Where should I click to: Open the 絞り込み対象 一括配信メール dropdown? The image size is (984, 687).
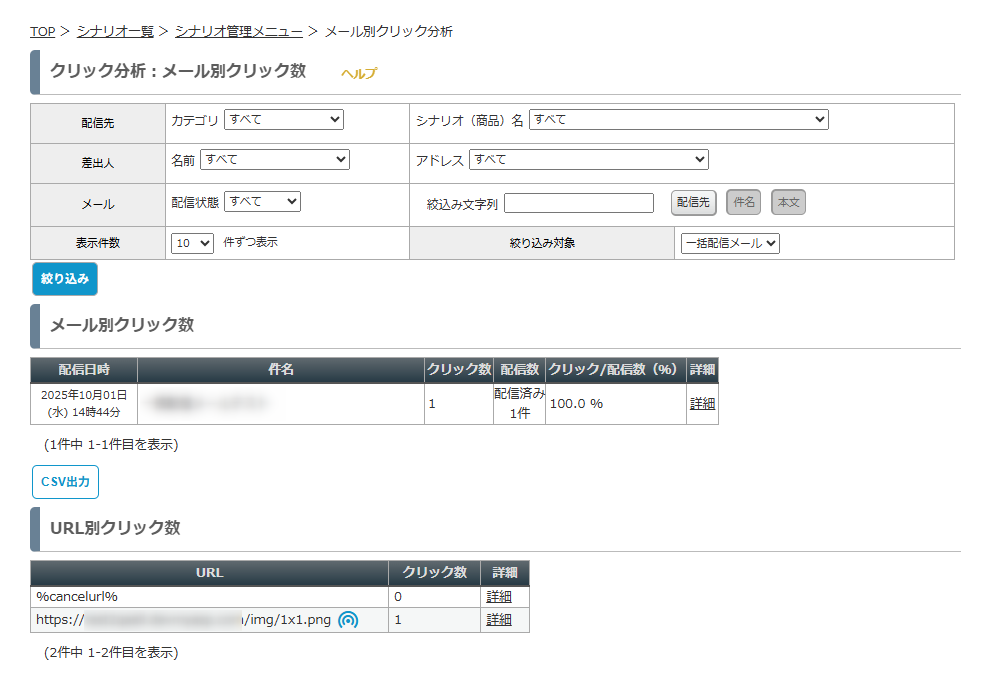click(729, 243)
